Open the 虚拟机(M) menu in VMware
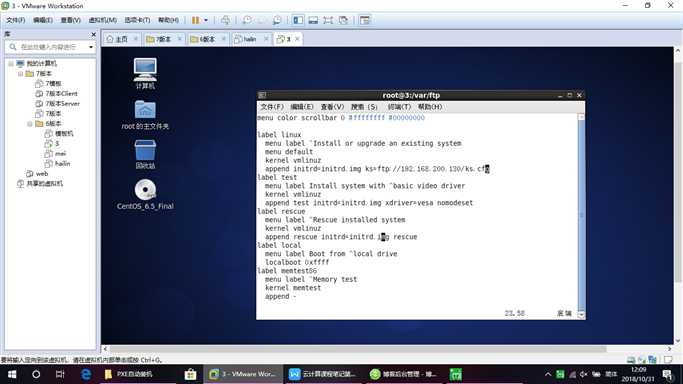 point(102,20)
